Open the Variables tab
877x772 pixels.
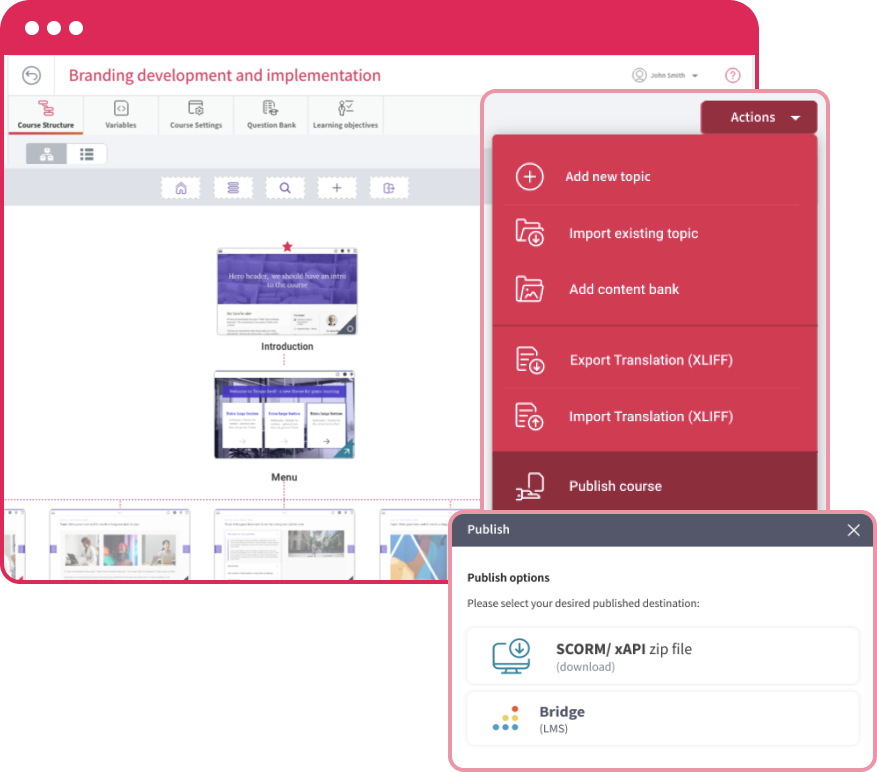point(121,115)
